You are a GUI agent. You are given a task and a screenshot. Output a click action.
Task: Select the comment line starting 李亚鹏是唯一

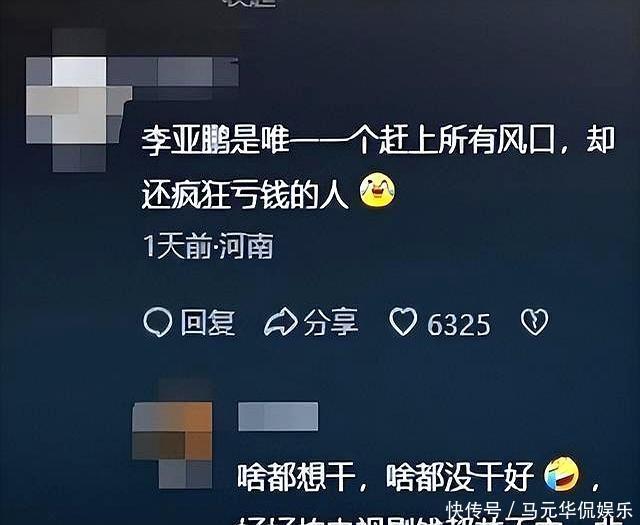pos(378,140)
